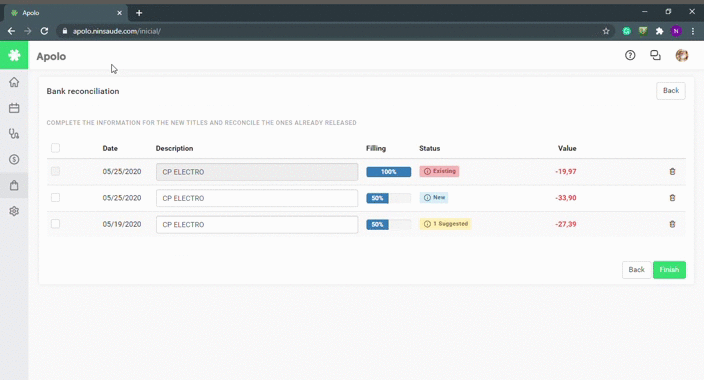Toggle the select-all header checkbox
This screenshot has height=380, width=704.
click(x=55, y=148)
